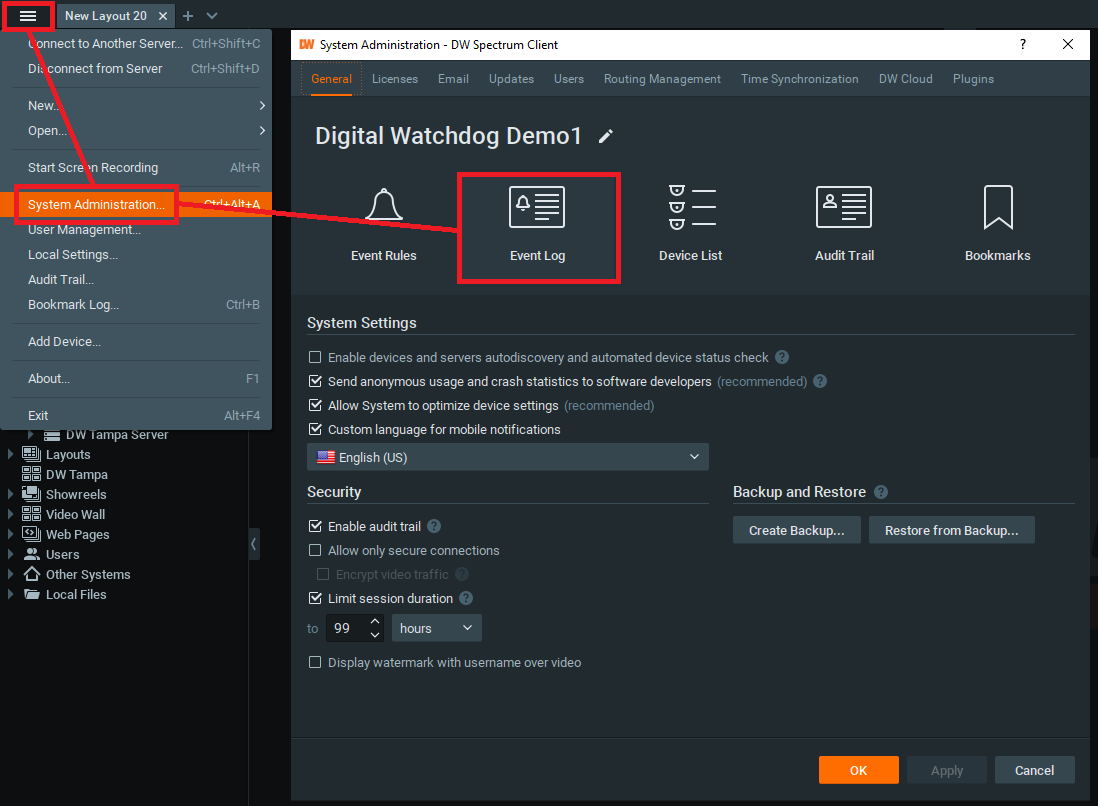The width and height of the screenshot is (1098, 806).
Task: Open Event Rules icon
Action: [384, 206]
